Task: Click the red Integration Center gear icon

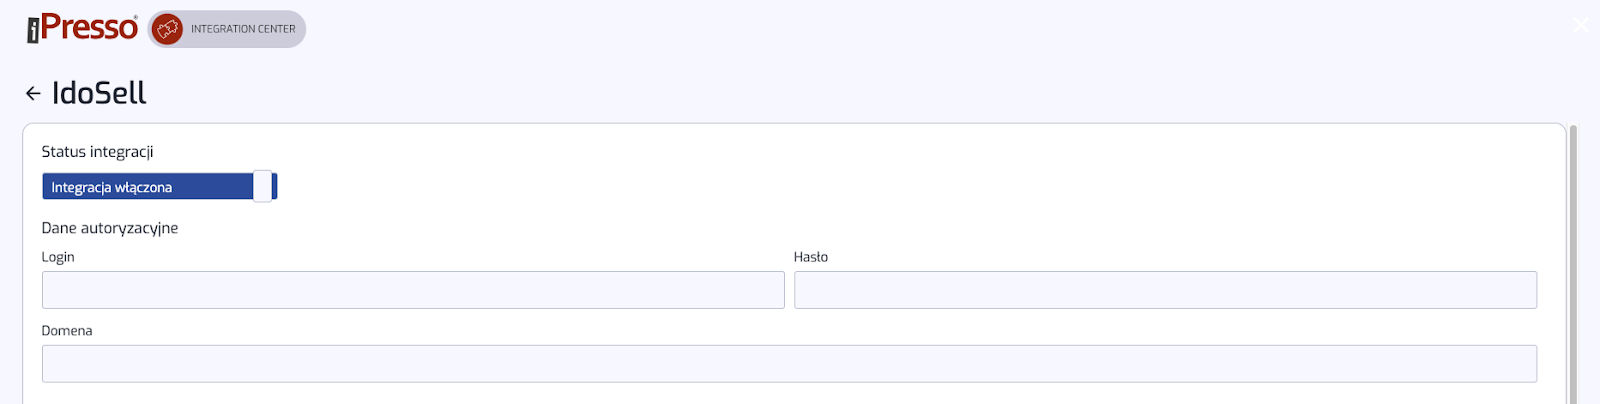Action: (168, 29)
